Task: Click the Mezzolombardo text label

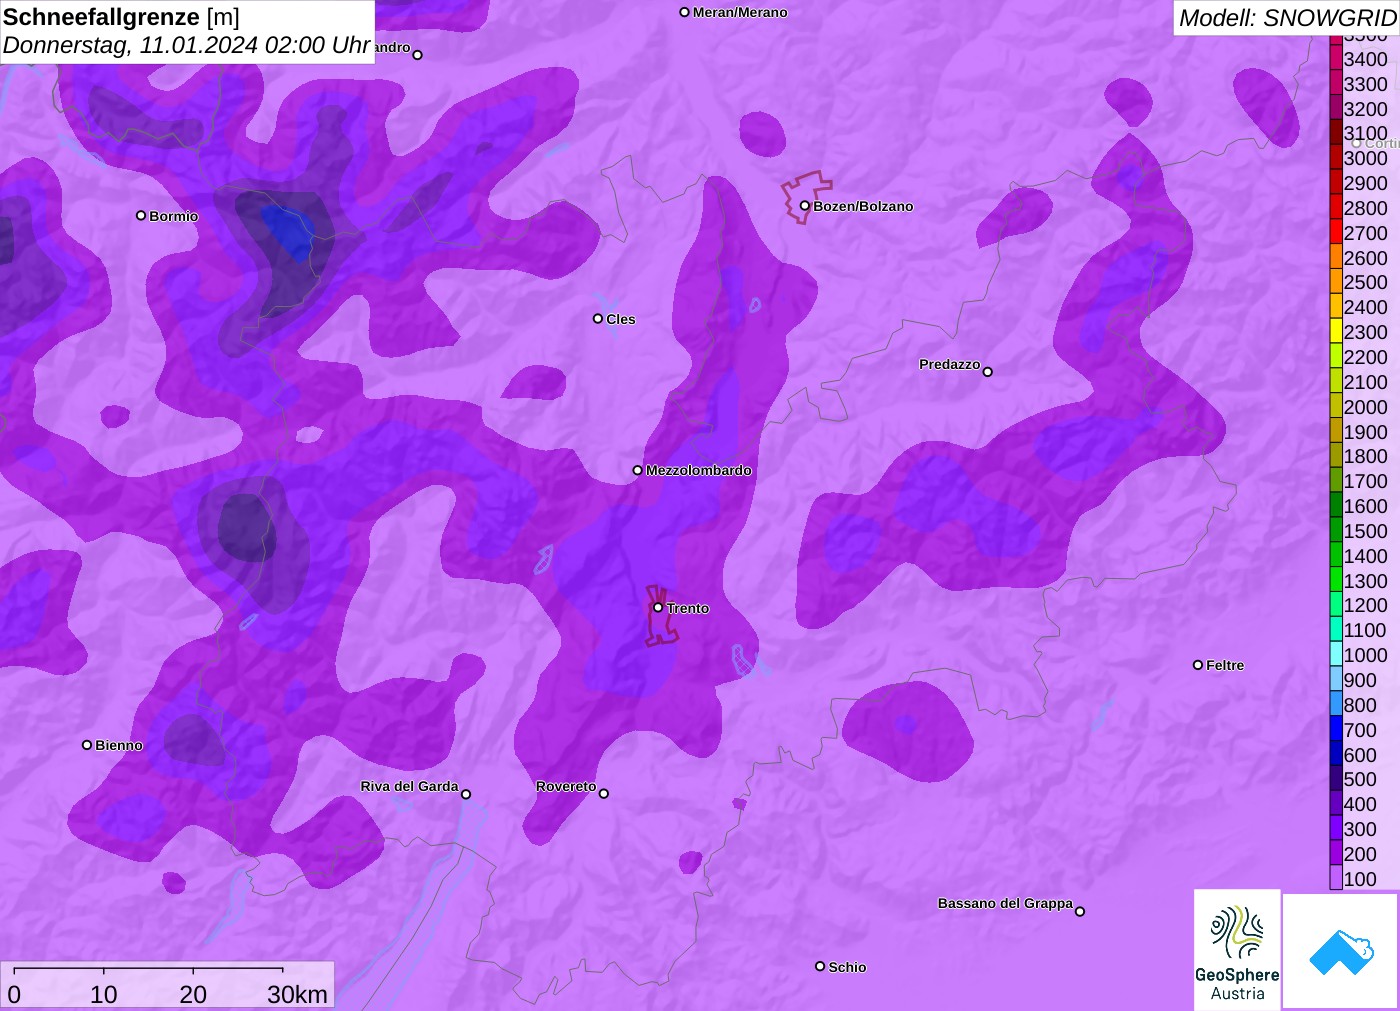Action: point(699,470)
